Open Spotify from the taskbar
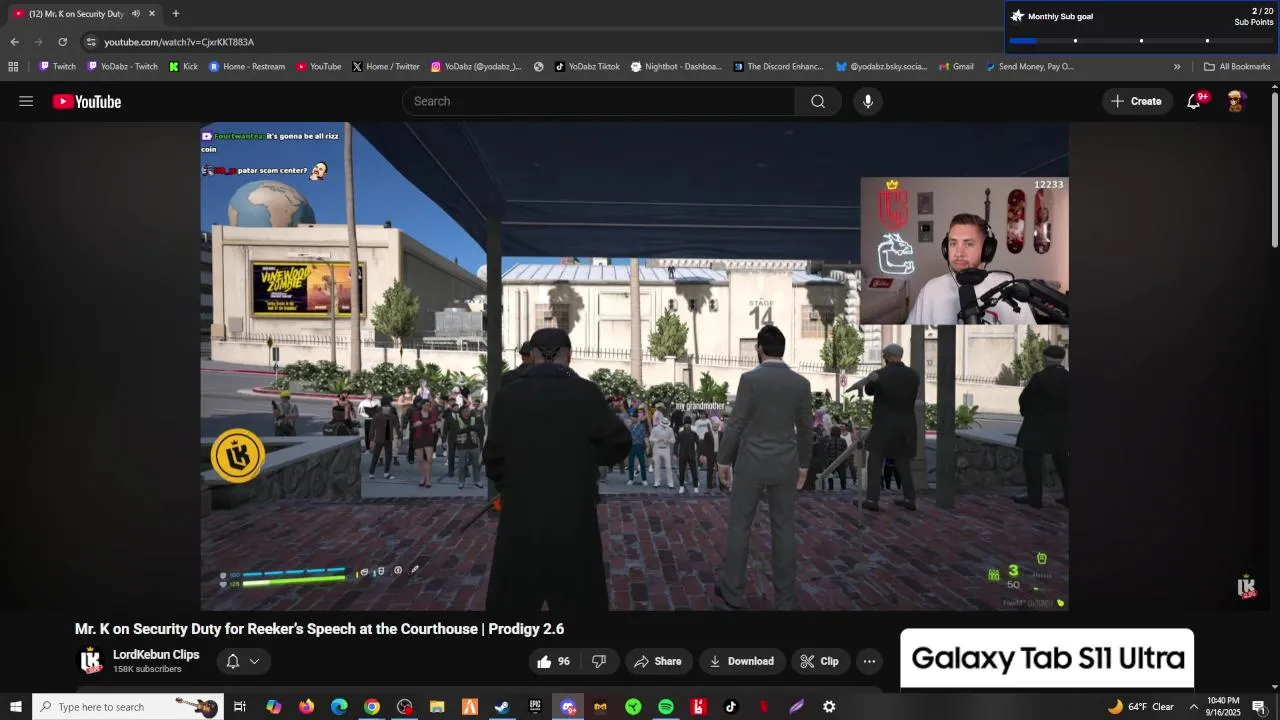The image size is (1280, 720). (666, 707)
